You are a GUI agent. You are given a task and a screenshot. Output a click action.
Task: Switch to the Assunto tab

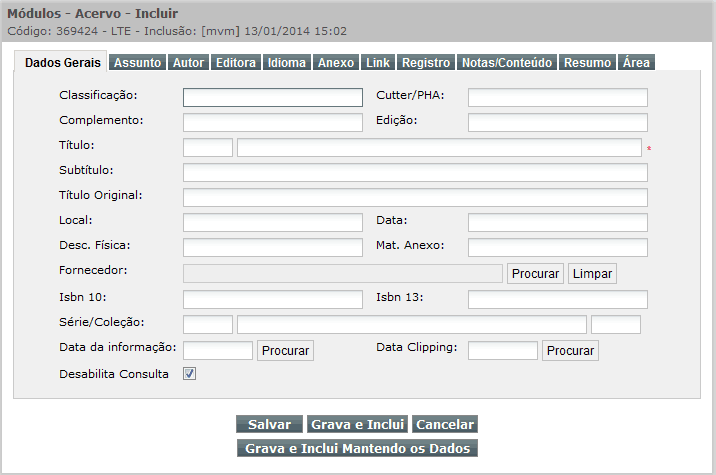coord(137,62)
